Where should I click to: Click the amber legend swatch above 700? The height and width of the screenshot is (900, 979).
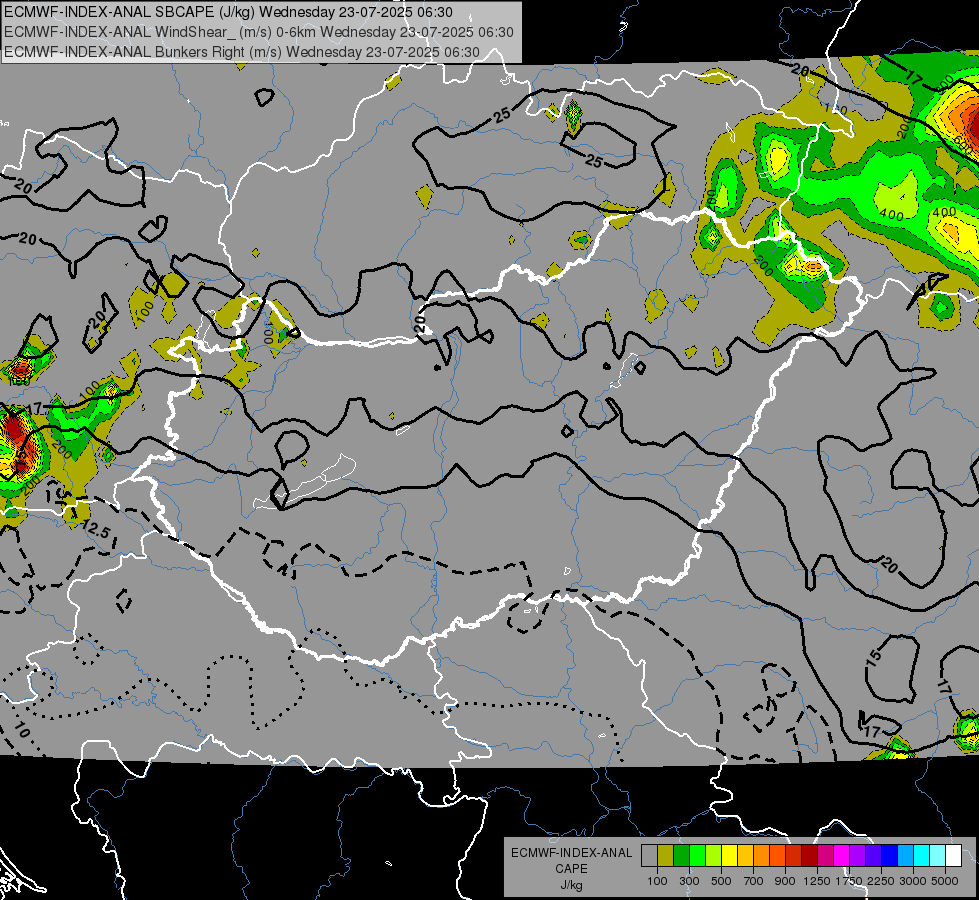point(745,856)
